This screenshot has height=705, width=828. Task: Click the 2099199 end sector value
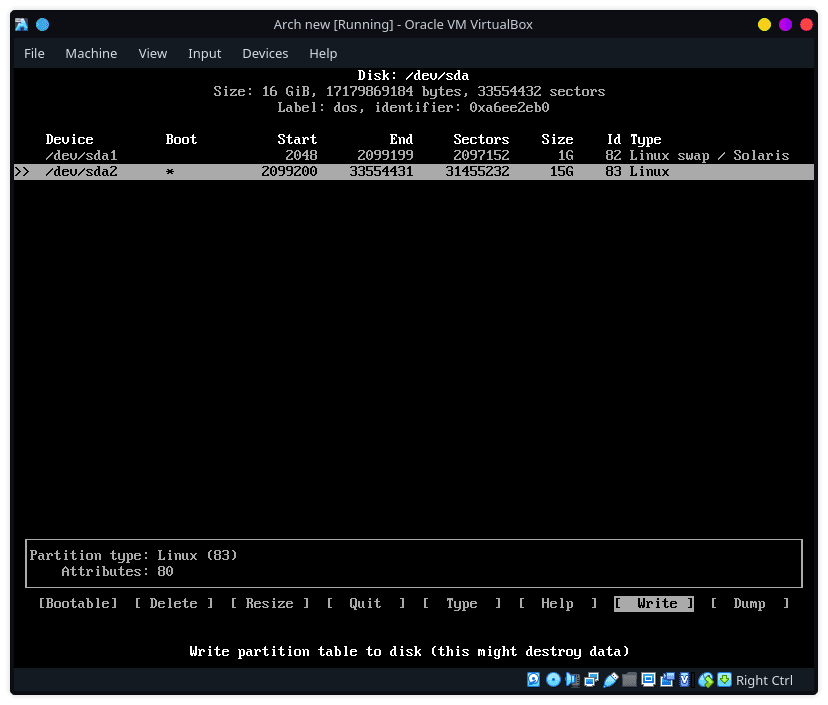385,155
